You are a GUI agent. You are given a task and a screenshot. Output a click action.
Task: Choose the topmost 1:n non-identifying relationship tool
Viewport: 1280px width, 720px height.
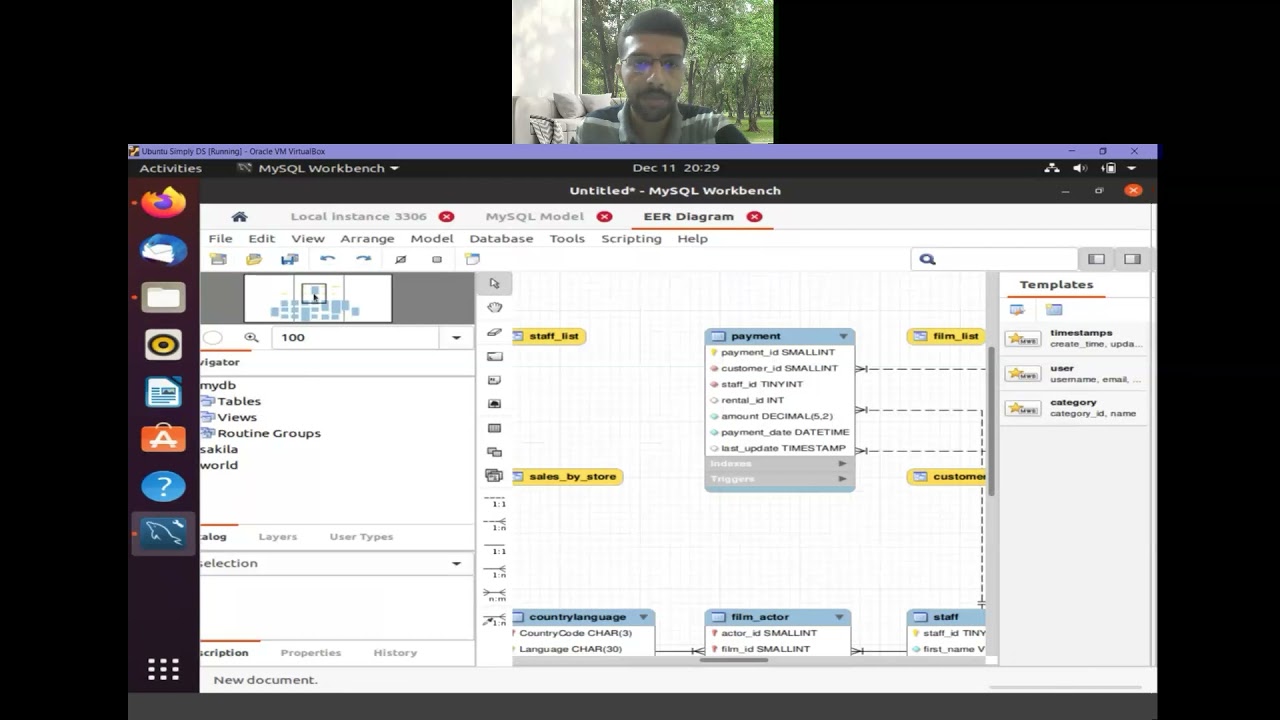494,525
